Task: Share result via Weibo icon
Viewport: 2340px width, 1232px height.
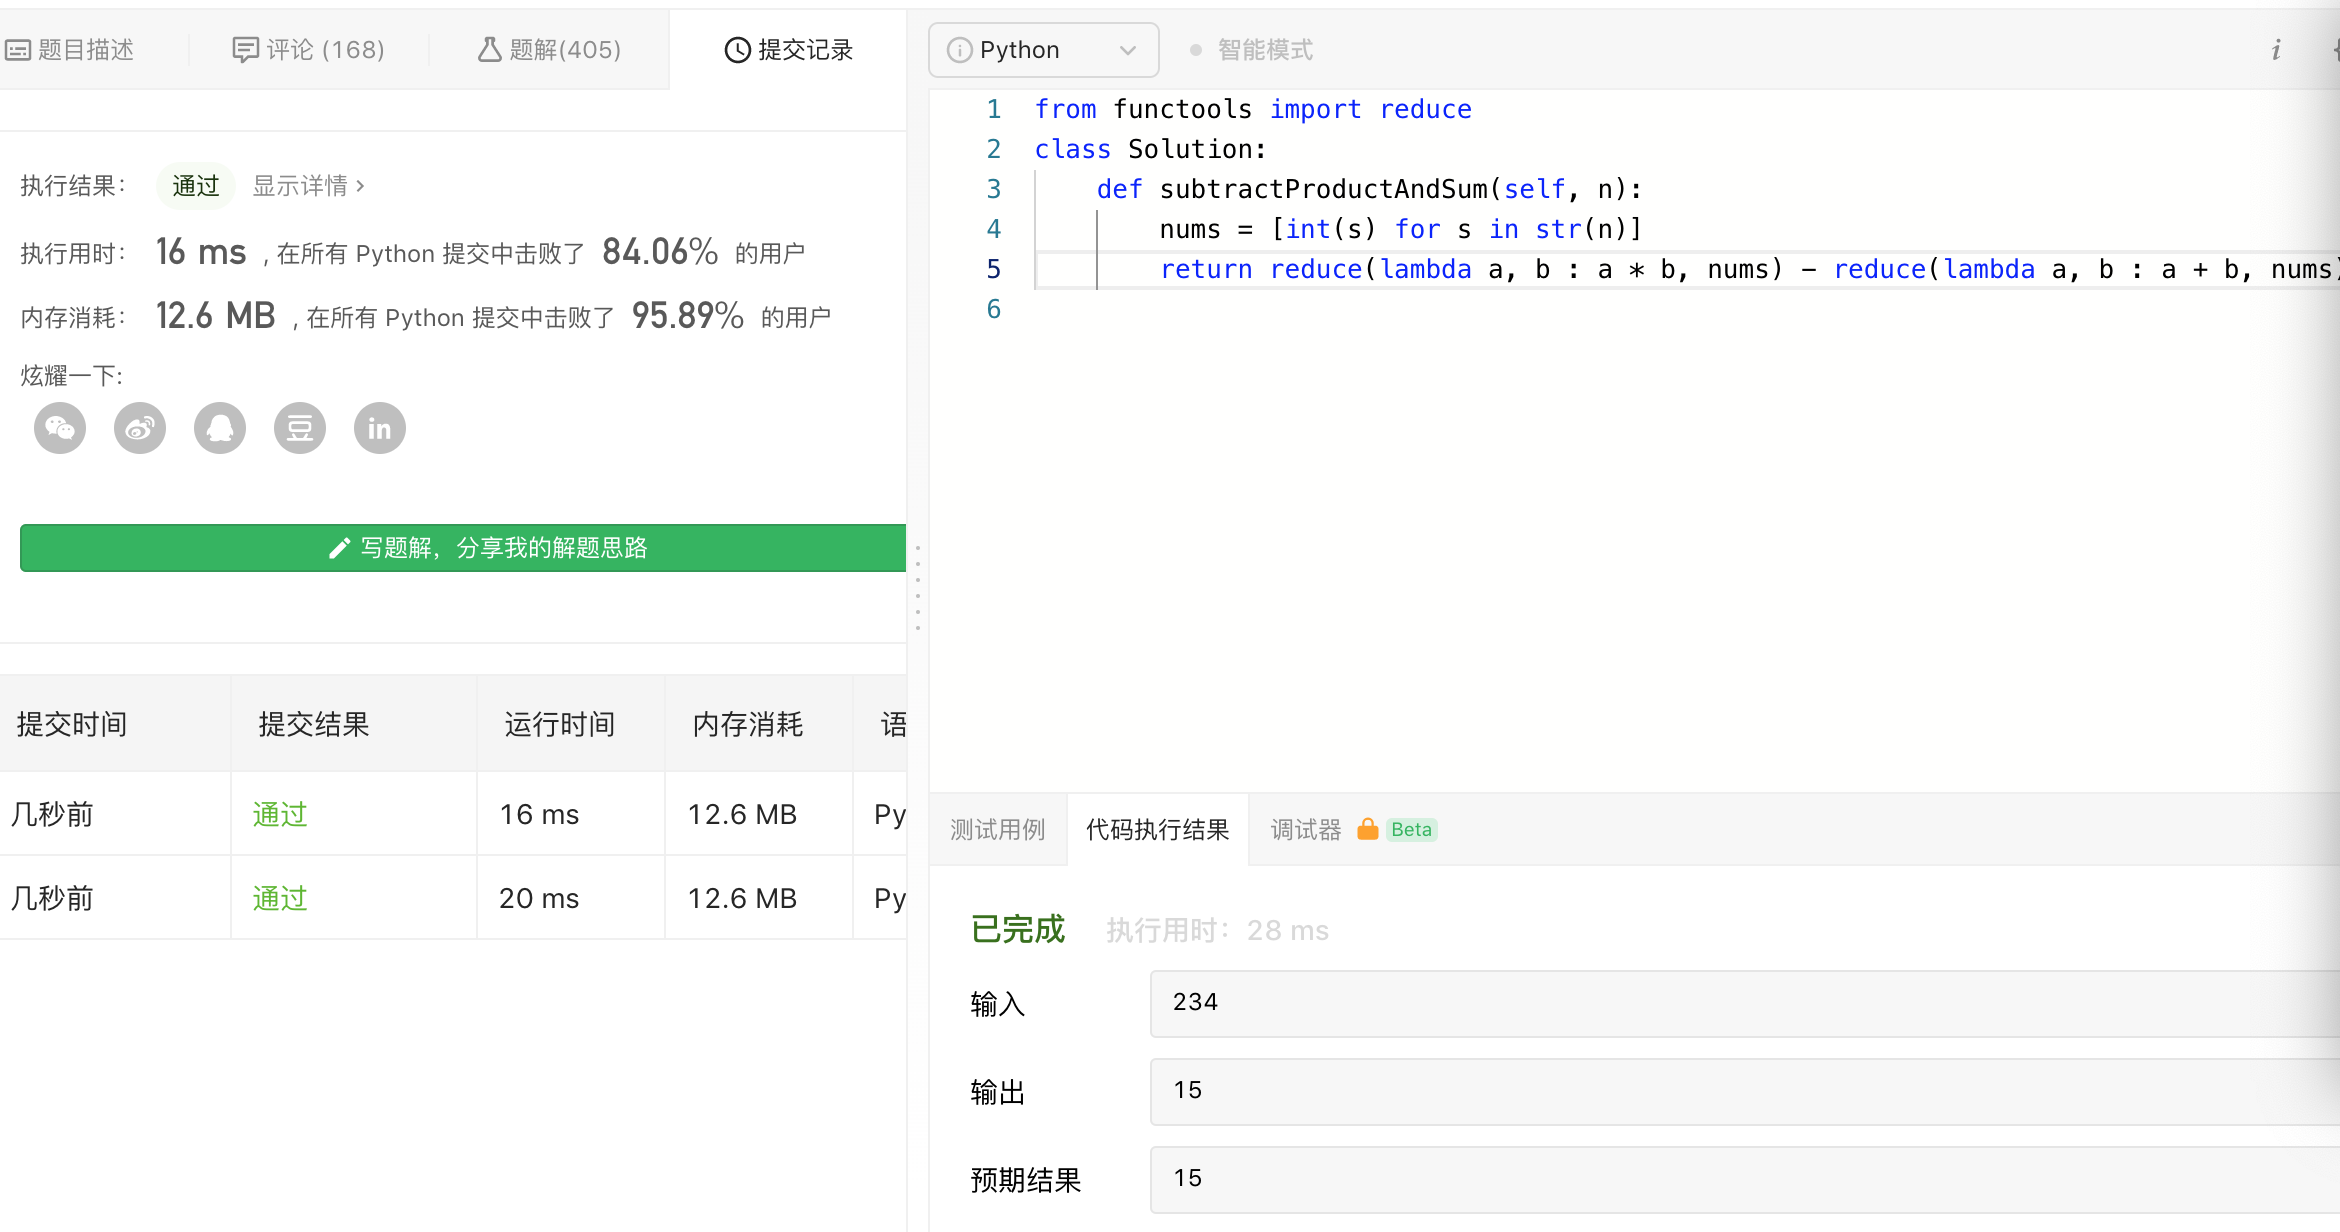Action: pos(140,429)
